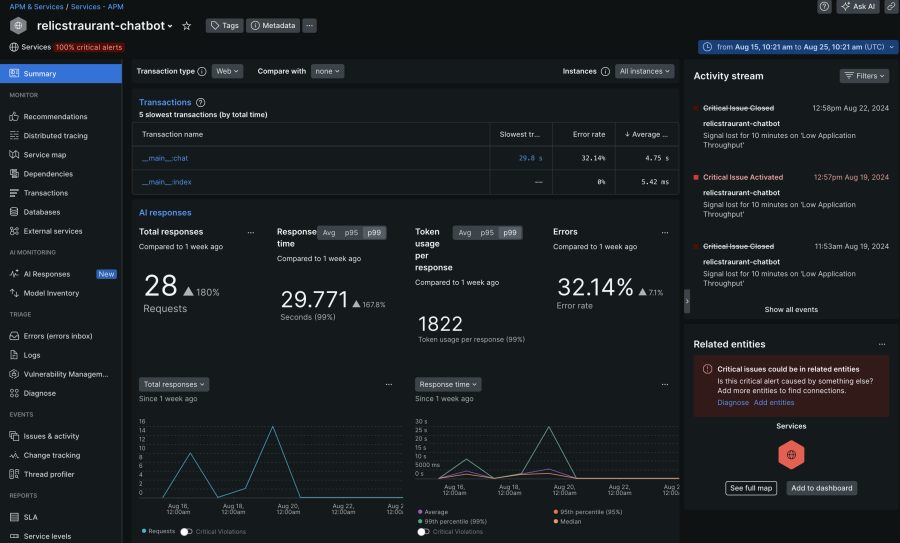Select p95 for Response time

(x=351, y=232)
